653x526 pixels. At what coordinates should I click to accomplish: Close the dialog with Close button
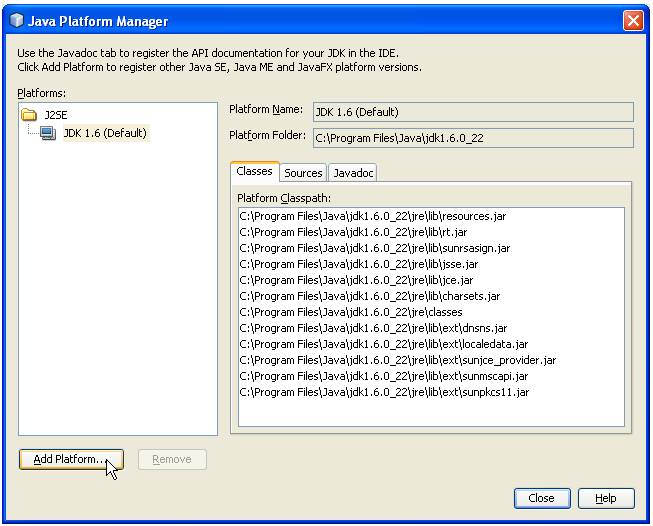point(542,498)
